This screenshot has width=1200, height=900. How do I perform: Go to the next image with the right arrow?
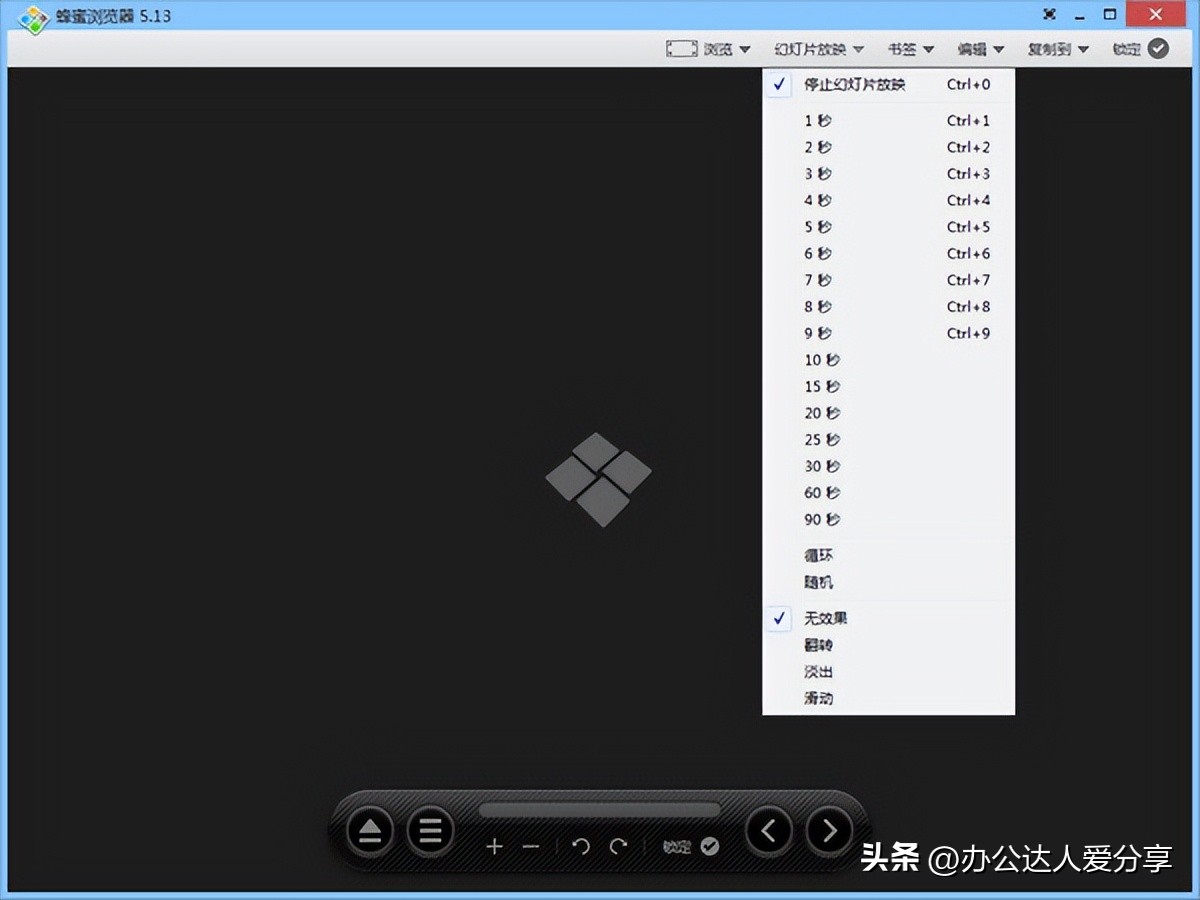click(x=827, y=830)
